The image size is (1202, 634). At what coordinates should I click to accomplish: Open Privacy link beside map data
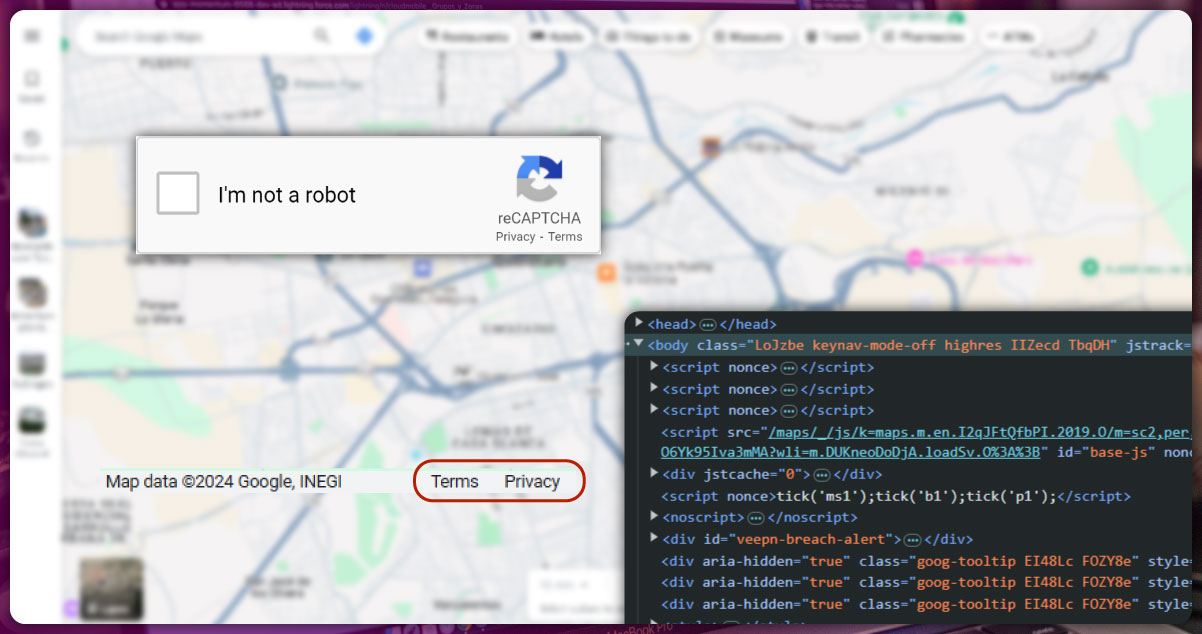532,481
